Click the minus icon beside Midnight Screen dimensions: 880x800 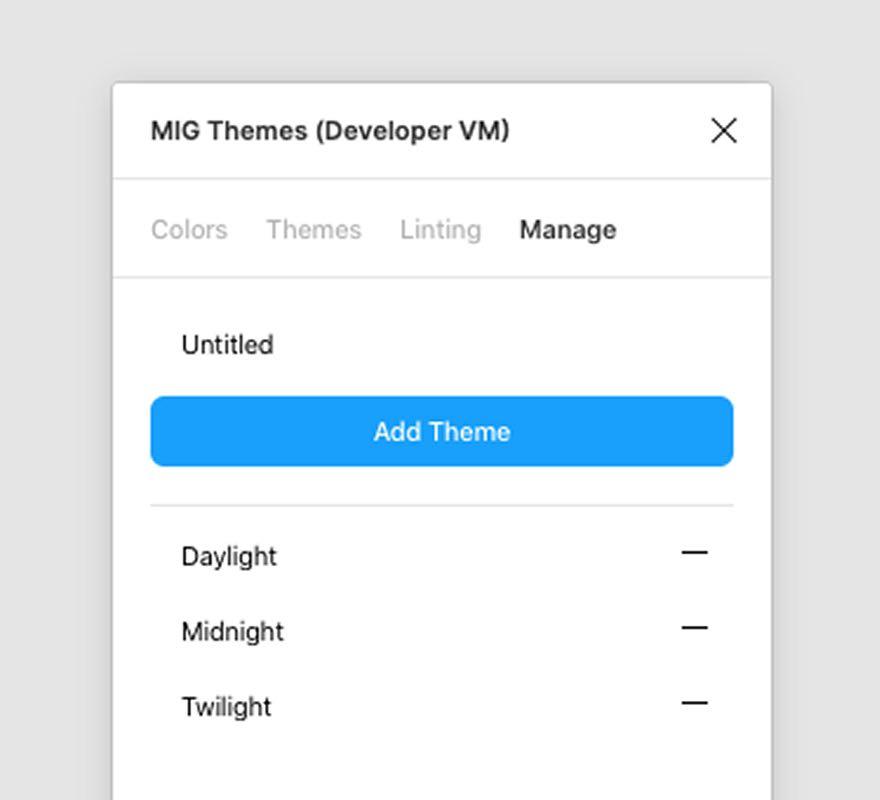(x=694, y=629)
